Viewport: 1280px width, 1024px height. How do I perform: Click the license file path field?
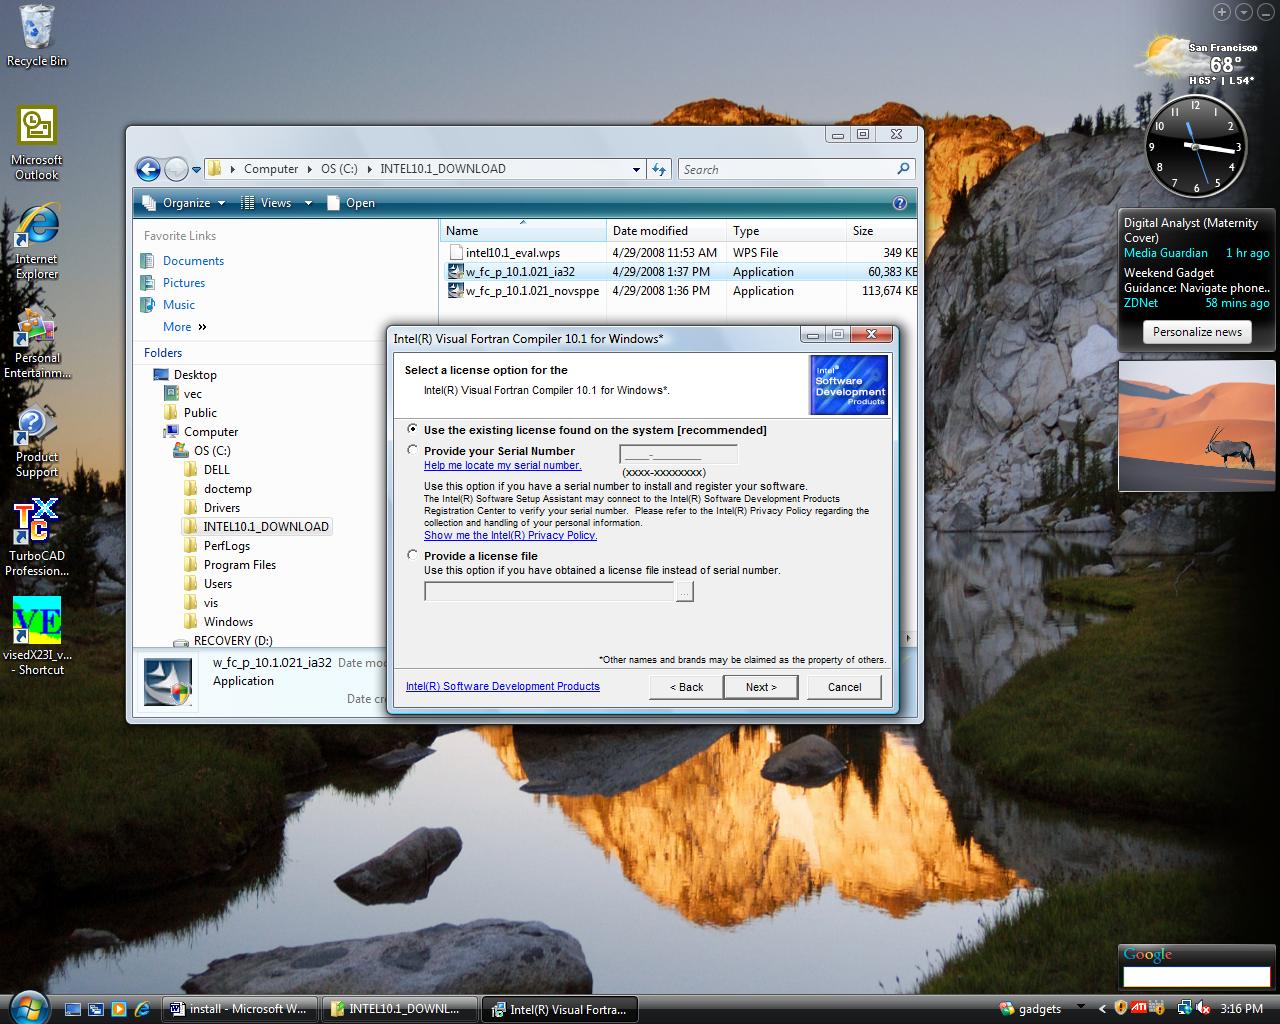coord(549,592)
